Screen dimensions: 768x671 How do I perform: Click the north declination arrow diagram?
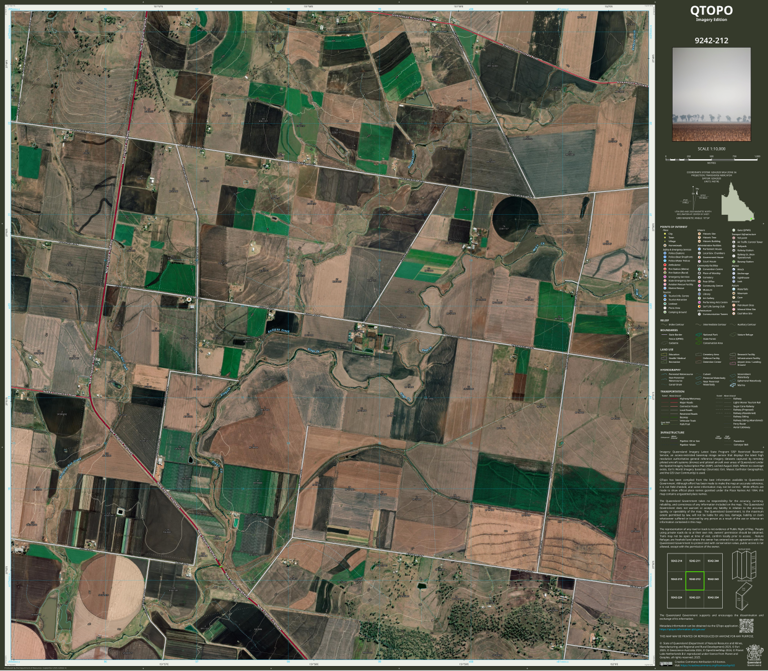[x=694, y=198]
